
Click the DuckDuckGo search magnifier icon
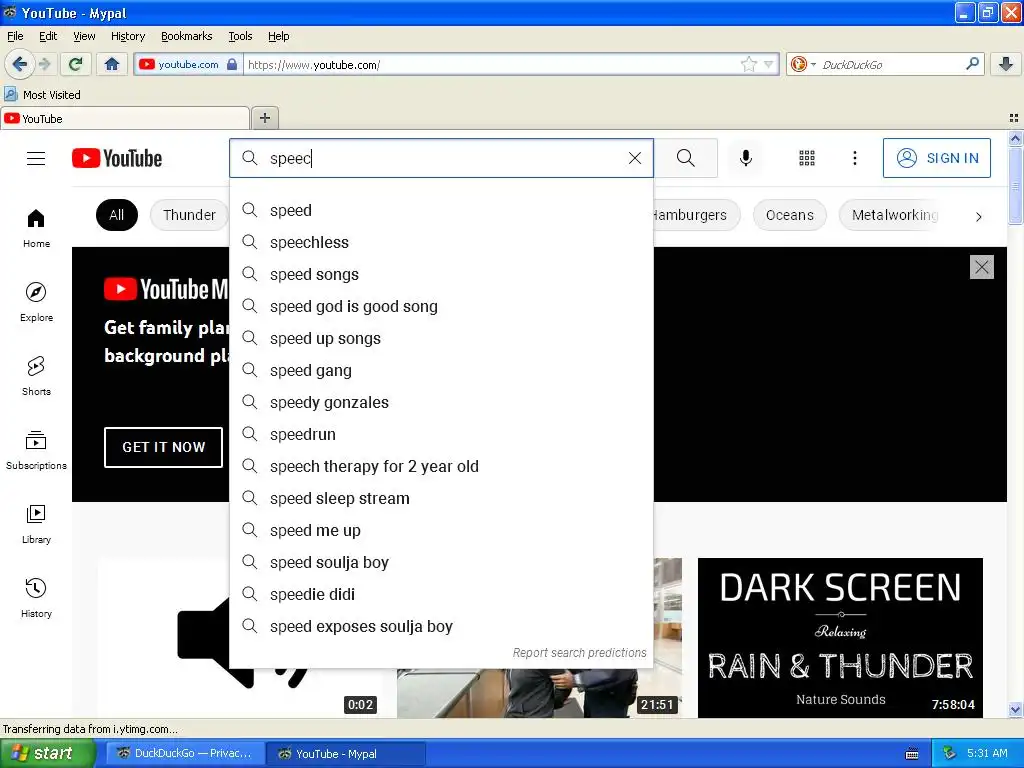tap(972, 64)
